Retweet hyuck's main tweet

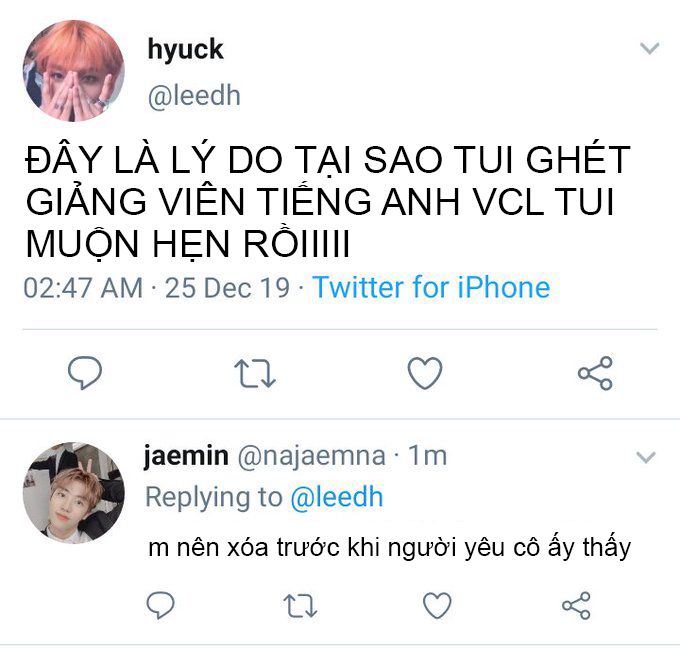[255, 373]
